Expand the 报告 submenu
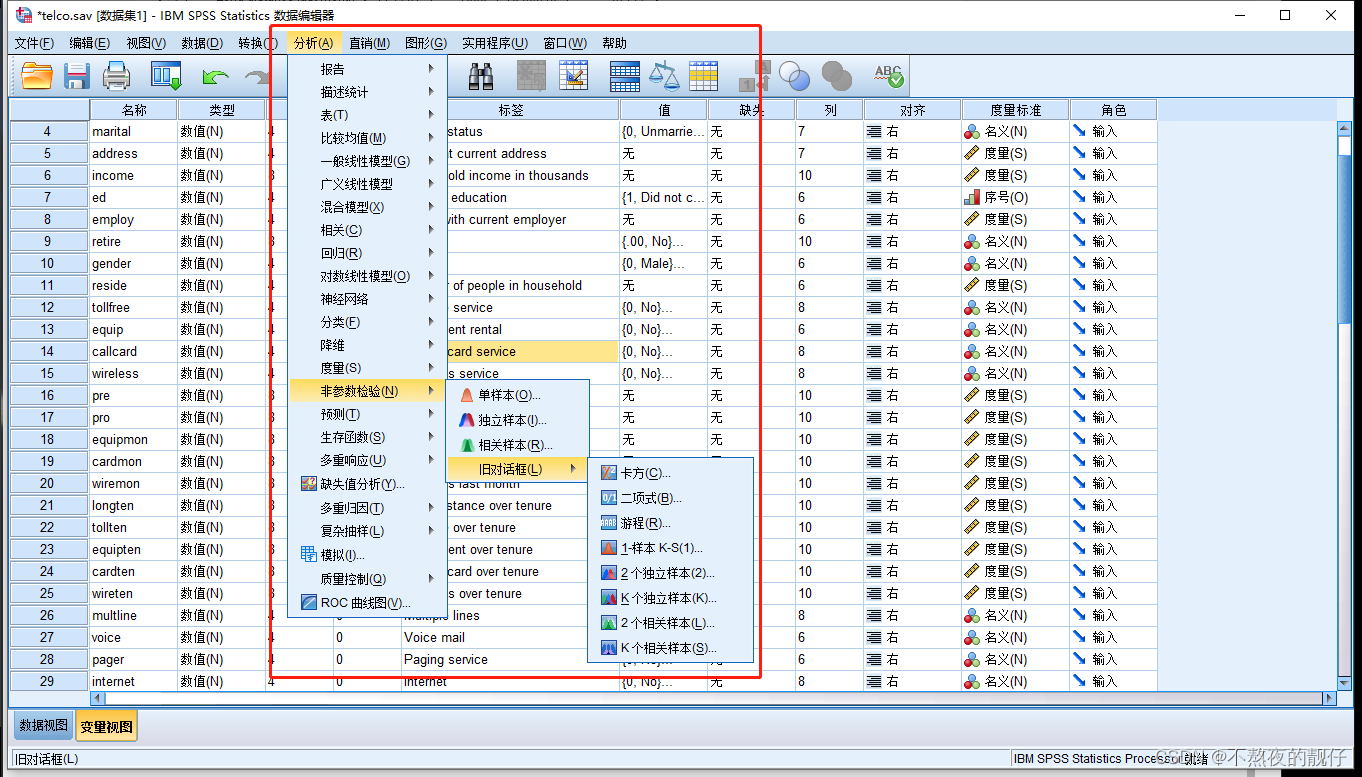Screen dimensions: 1362x777 tap(367, 69)
